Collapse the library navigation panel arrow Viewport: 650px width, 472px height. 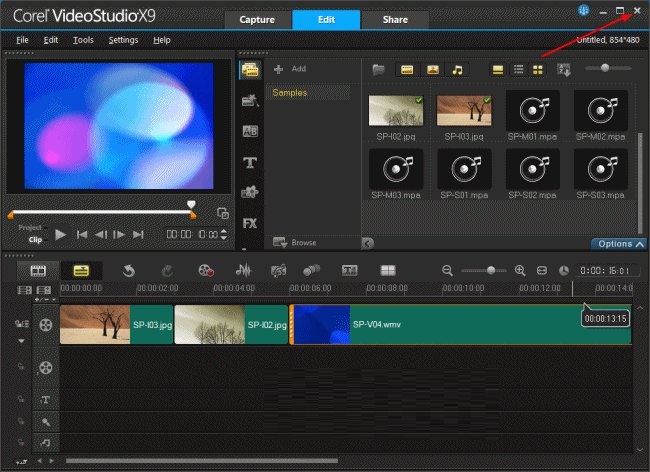368,243
